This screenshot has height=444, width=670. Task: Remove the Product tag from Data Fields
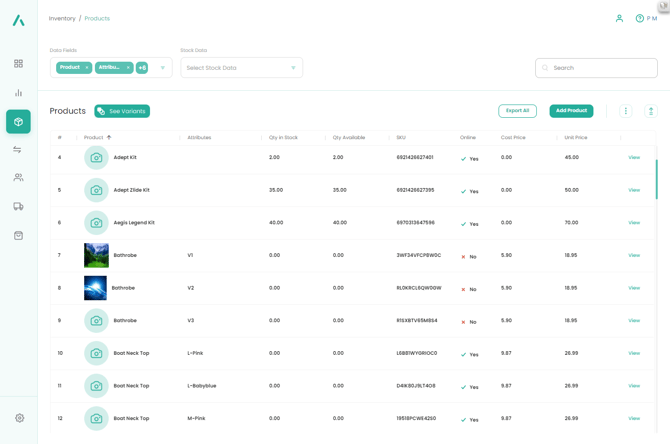click(x=87, y=68)
